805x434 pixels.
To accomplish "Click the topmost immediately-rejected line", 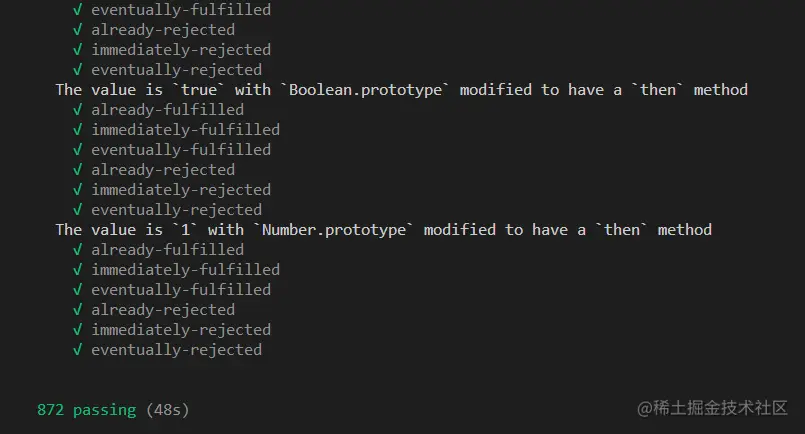I will 181,50.
